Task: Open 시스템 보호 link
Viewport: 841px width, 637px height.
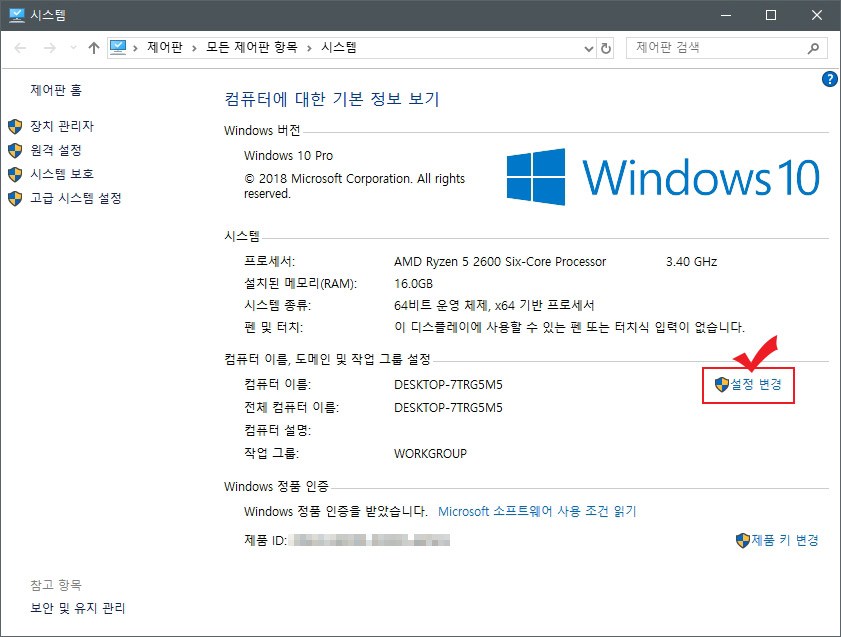Action: pos(62,174)
